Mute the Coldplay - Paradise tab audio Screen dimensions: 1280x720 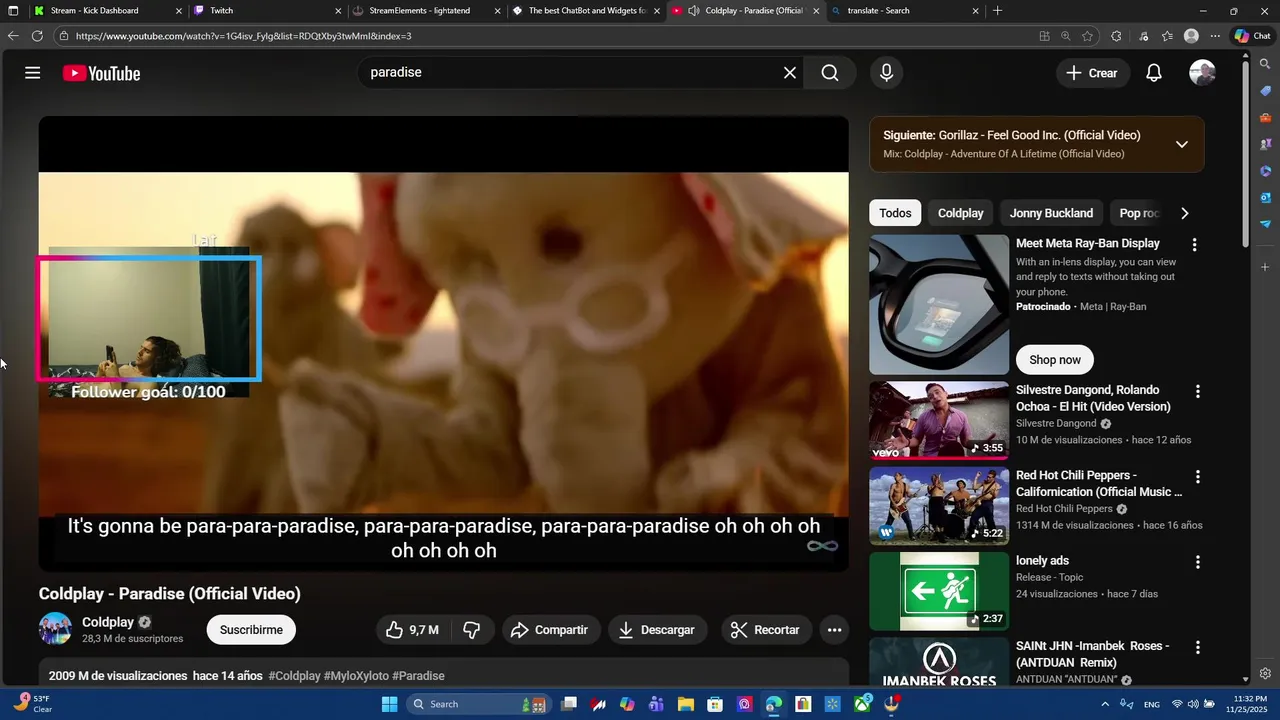pyautogui.click(x=694, y=11)
